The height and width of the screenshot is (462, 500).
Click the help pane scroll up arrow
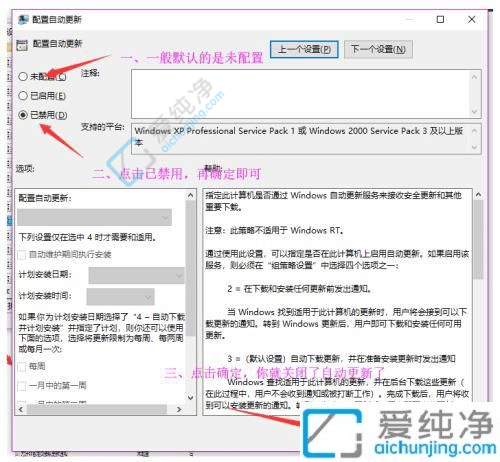[x=478, y=194]
